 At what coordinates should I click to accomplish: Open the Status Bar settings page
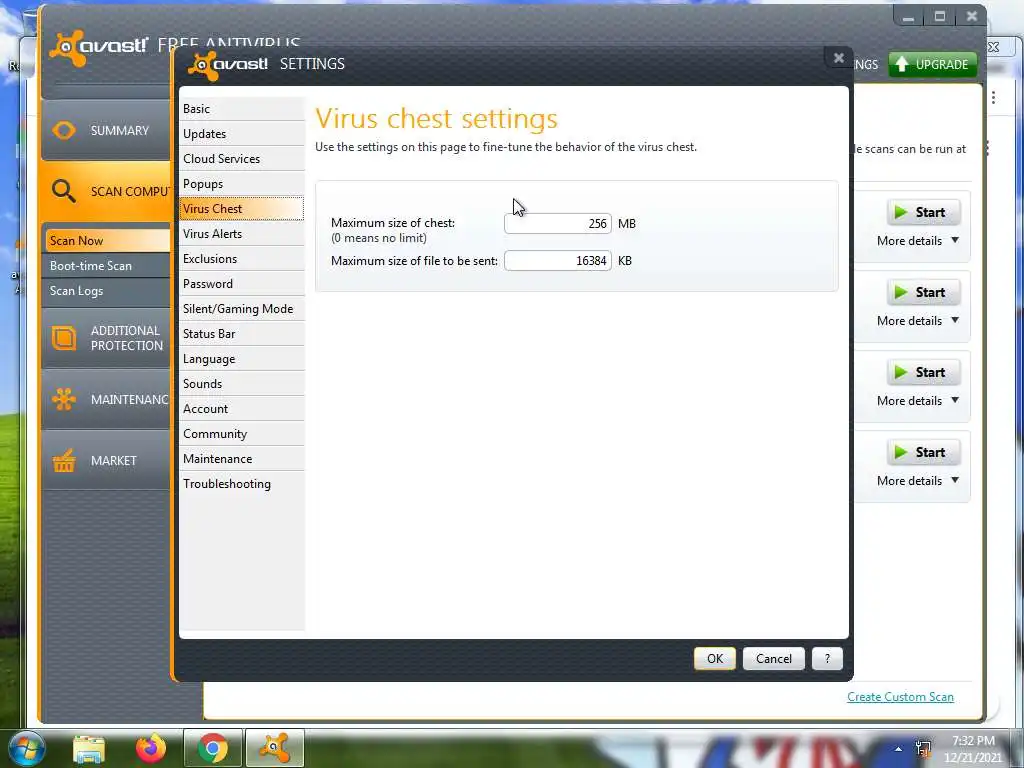242,334
